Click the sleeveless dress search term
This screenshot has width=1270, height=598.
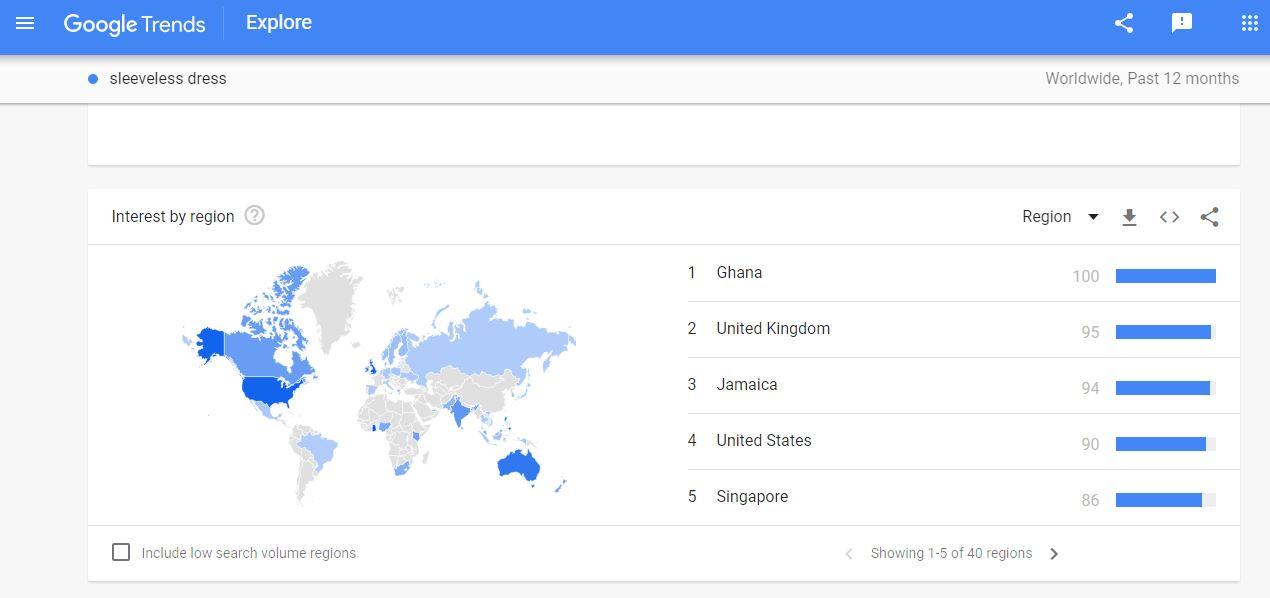[x=168, y=78]
